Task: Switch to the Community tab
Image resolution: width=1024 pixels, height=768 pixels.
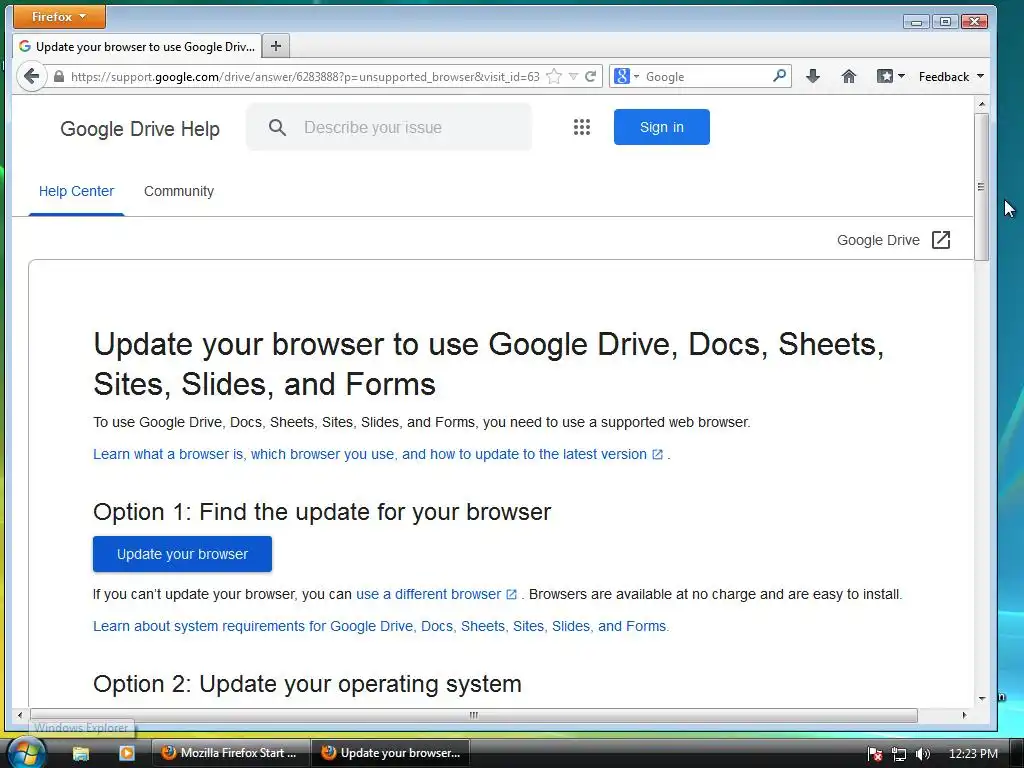Action: click(x=179, y=191)
